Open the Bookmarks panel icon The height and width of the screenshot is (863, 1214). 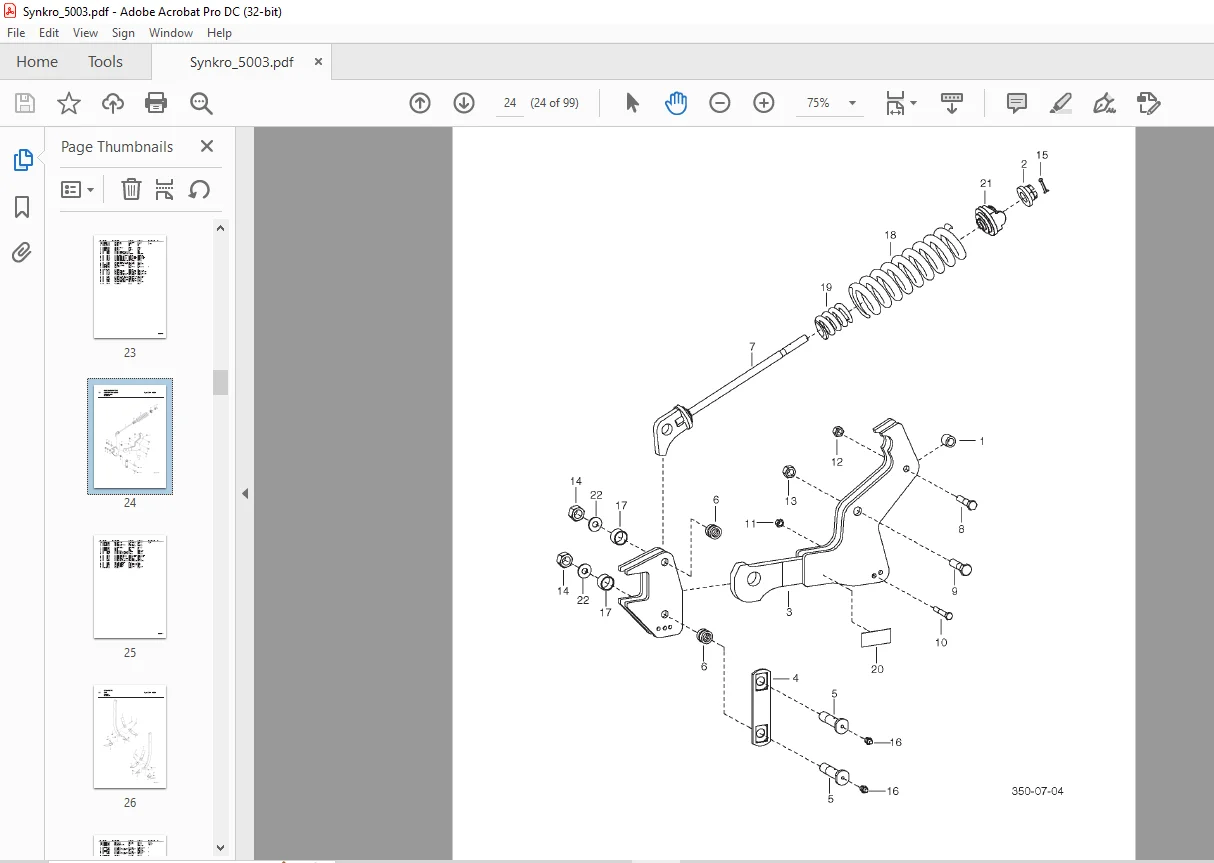[x=22, y=207]
